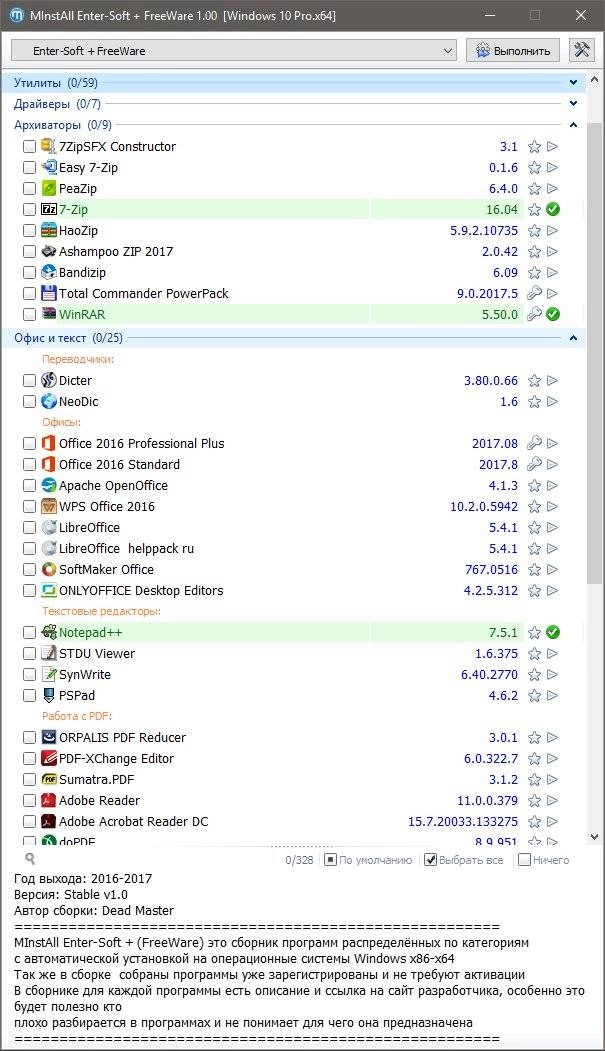The image size is (605, 1051).
Task: Click the Sumatra.PDF application icon
Action: 49,780
